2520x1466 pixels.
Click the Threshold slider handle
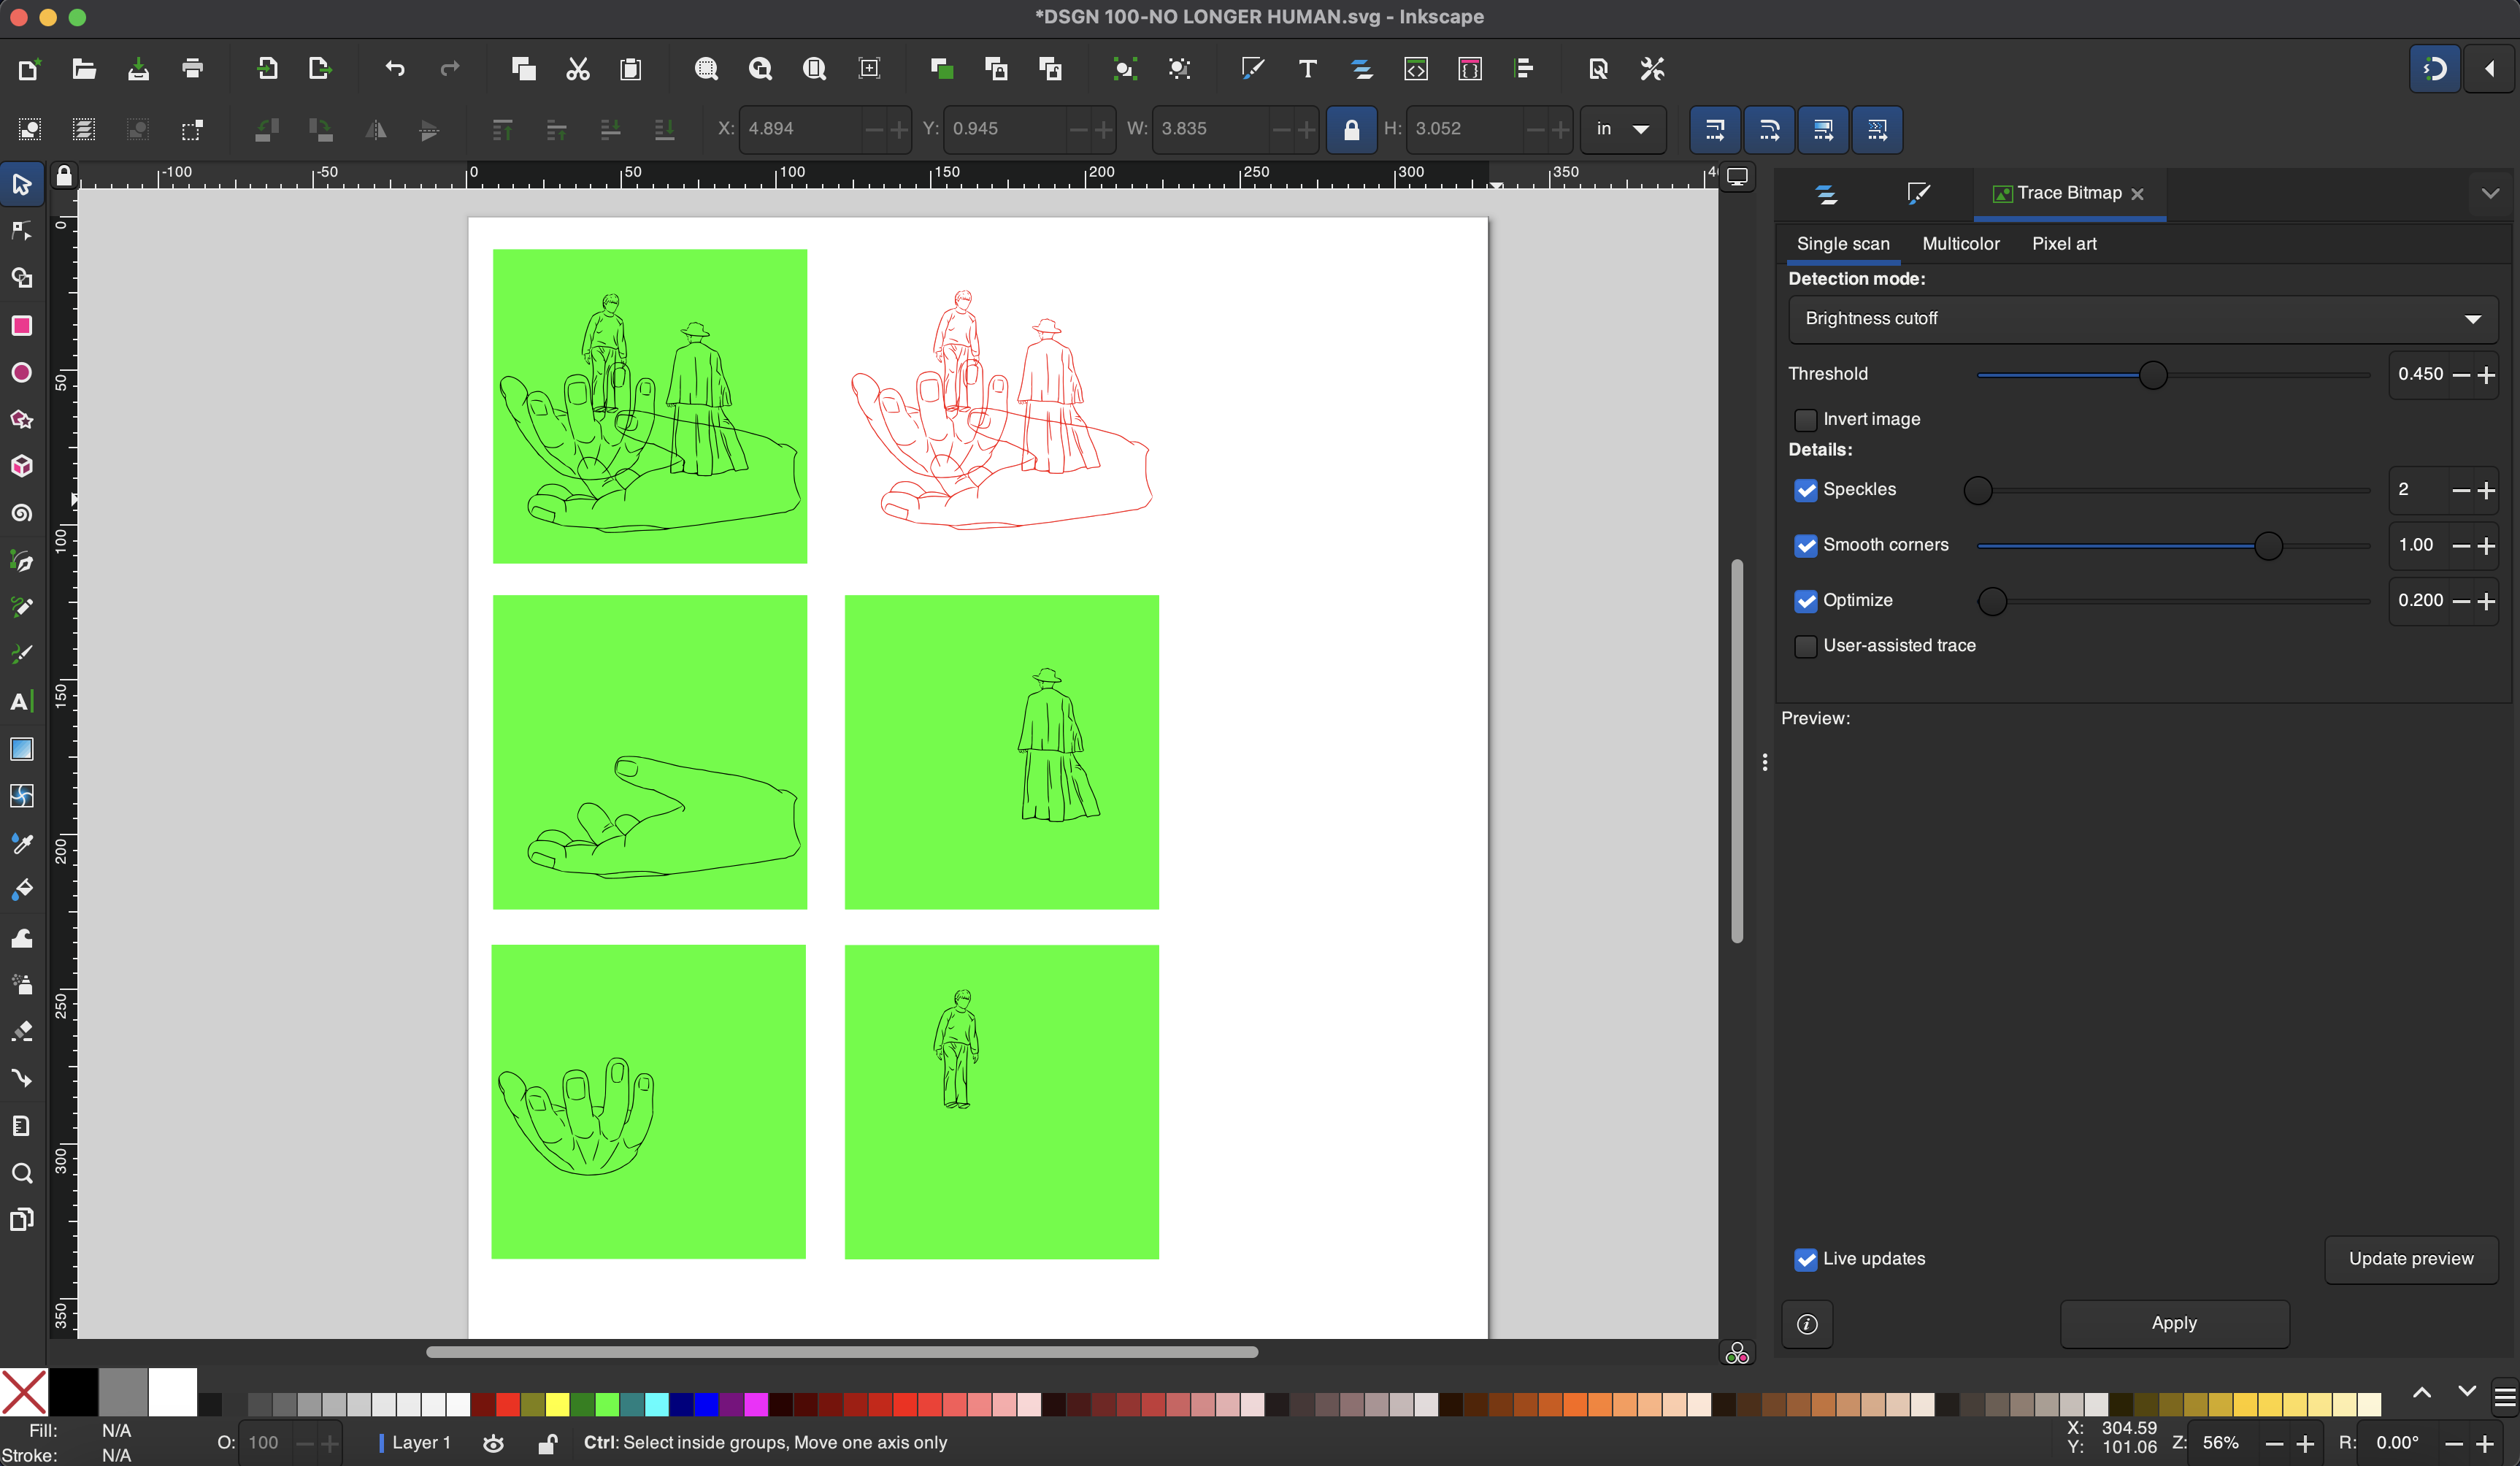[x=2152, y=375]
